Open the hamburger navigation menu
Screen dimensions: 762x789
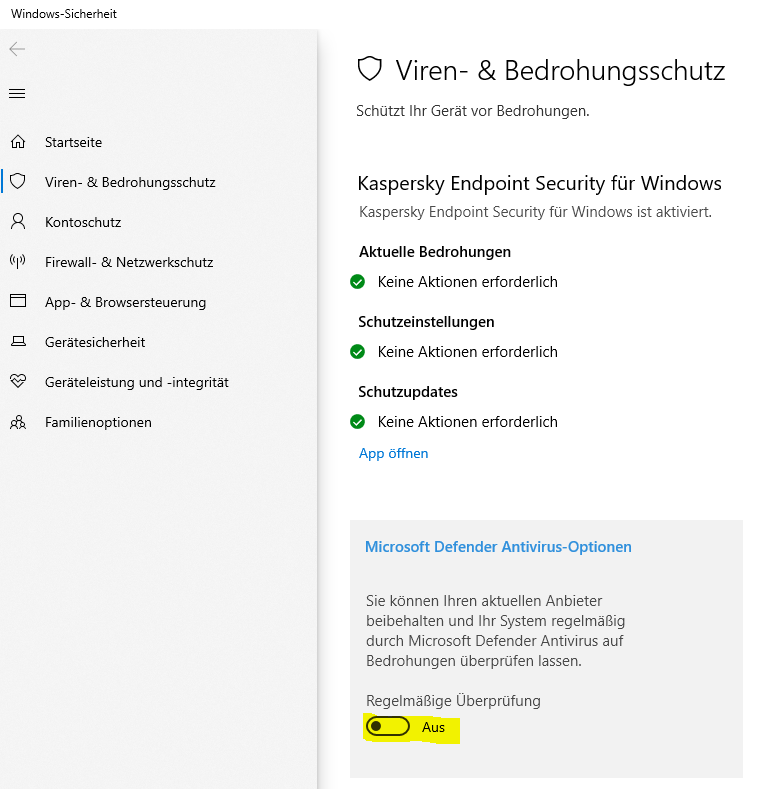tap(17, 94)
